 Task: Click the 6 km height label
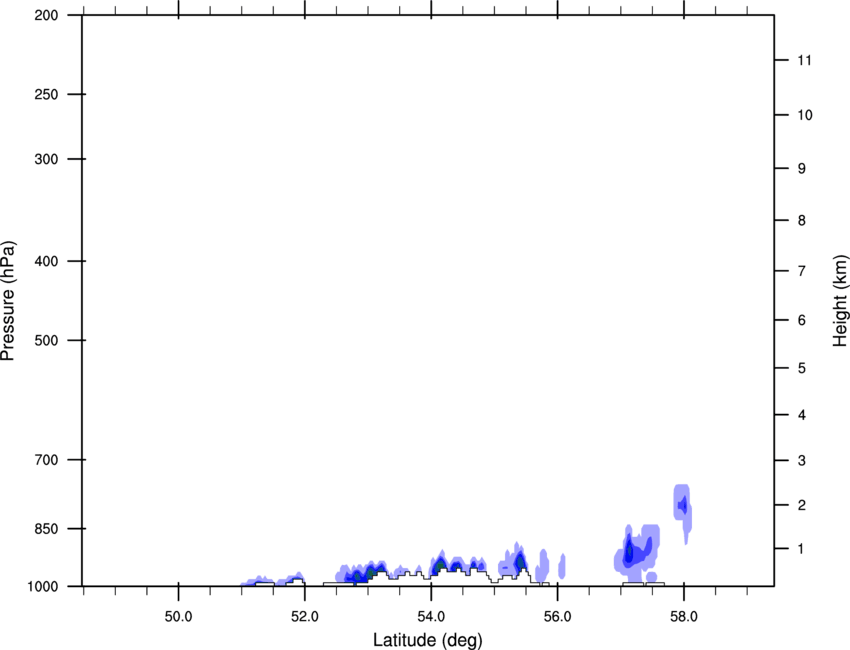click(802, 320)
